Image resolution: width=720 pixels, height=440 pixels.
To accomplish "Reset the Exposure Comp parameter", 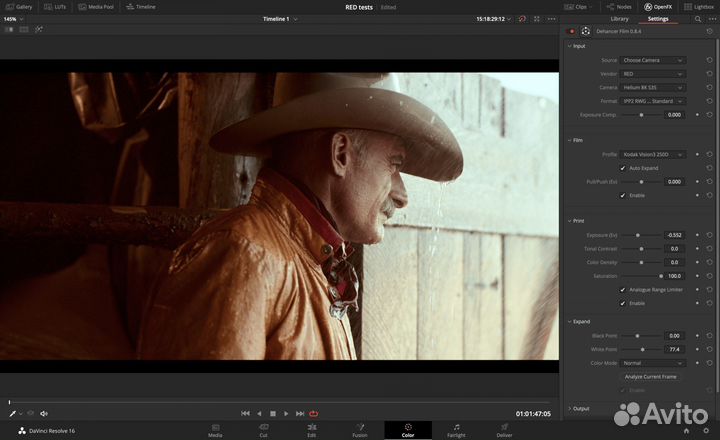I will [x=709, y=115].
